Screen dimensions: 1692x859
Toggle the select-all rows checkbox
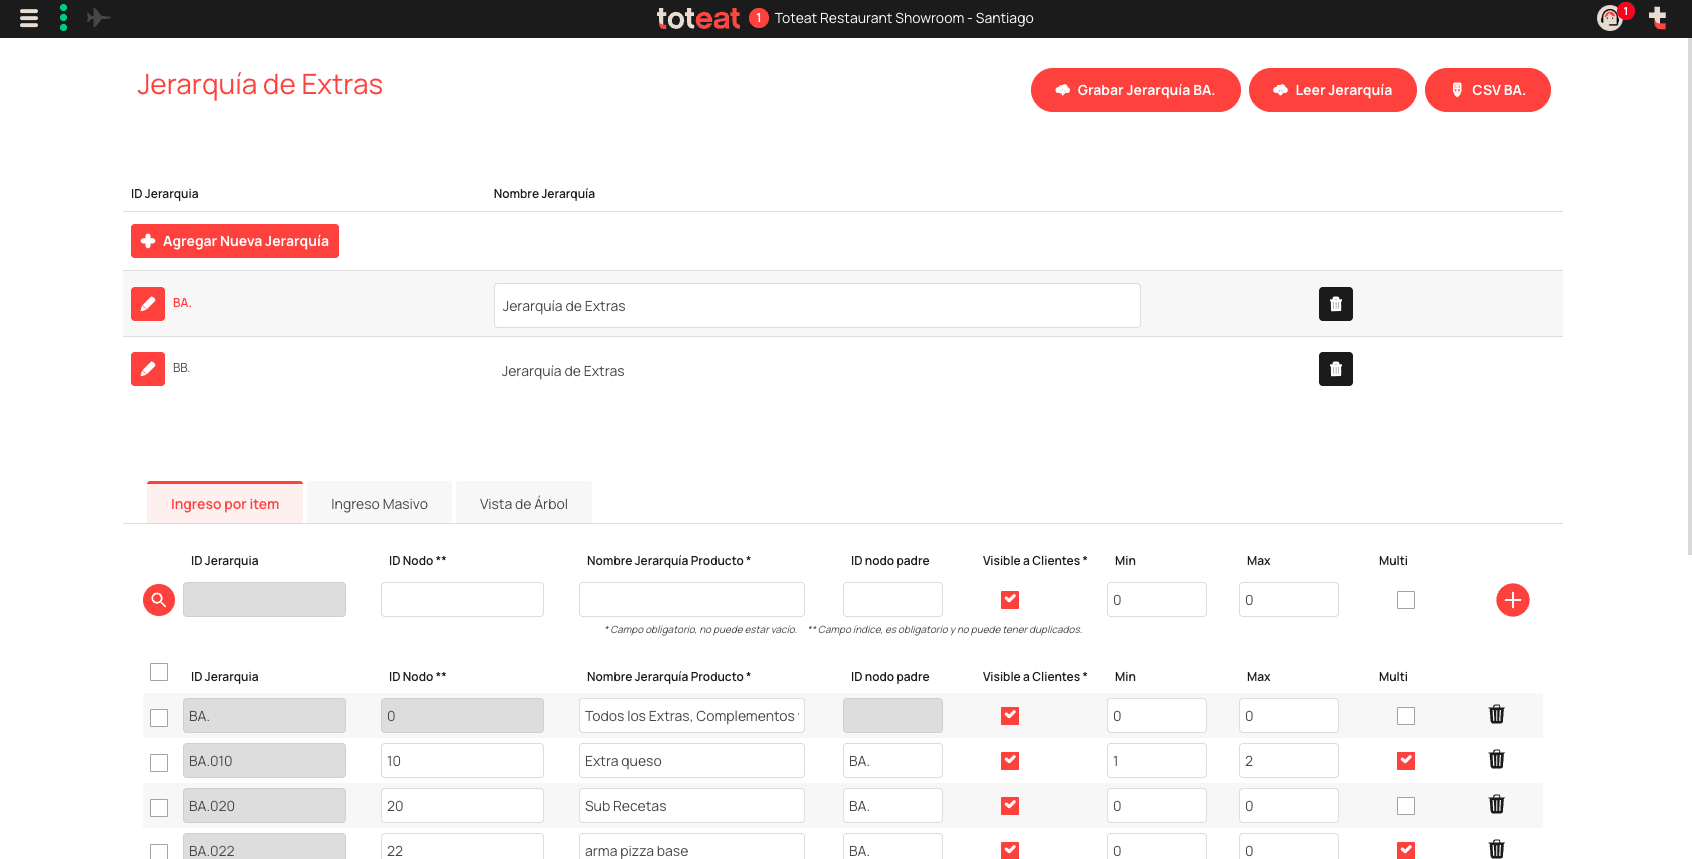pyautogui.click(x=159, y=672)
